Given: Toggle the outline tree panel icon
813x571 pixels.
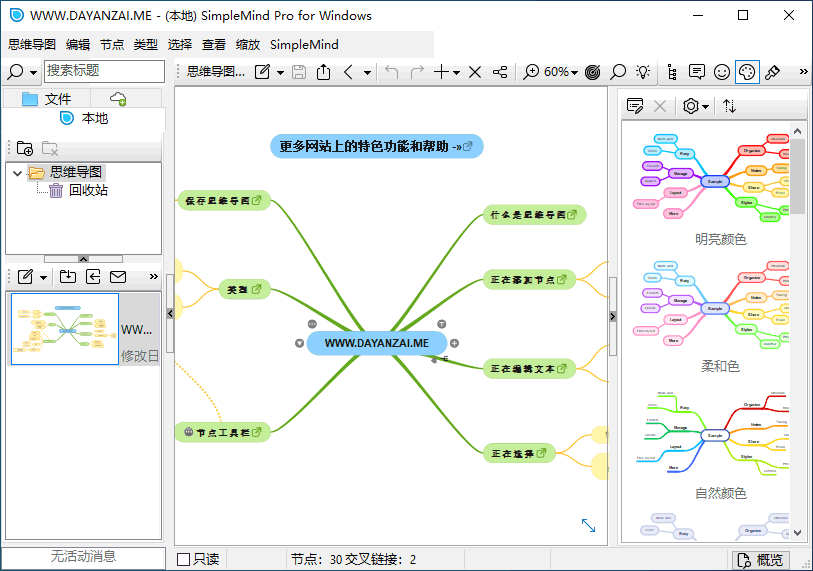Looking at the screenshot, I should click(x=672, y=72).
